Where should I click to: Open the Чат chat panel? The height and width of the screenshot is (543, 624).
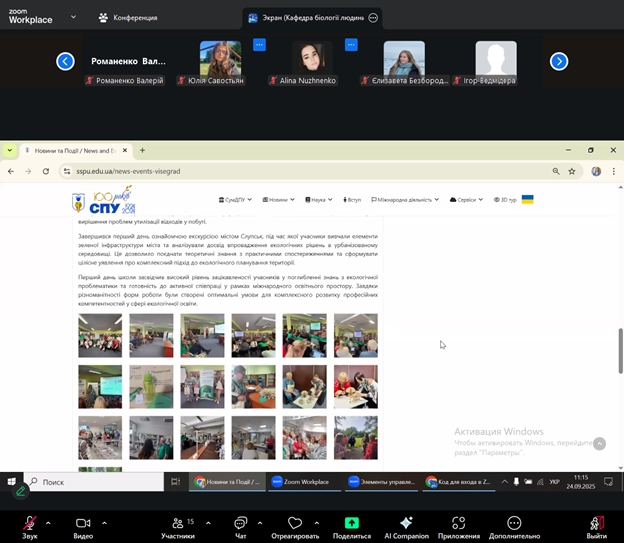click(x=240, y=523)
